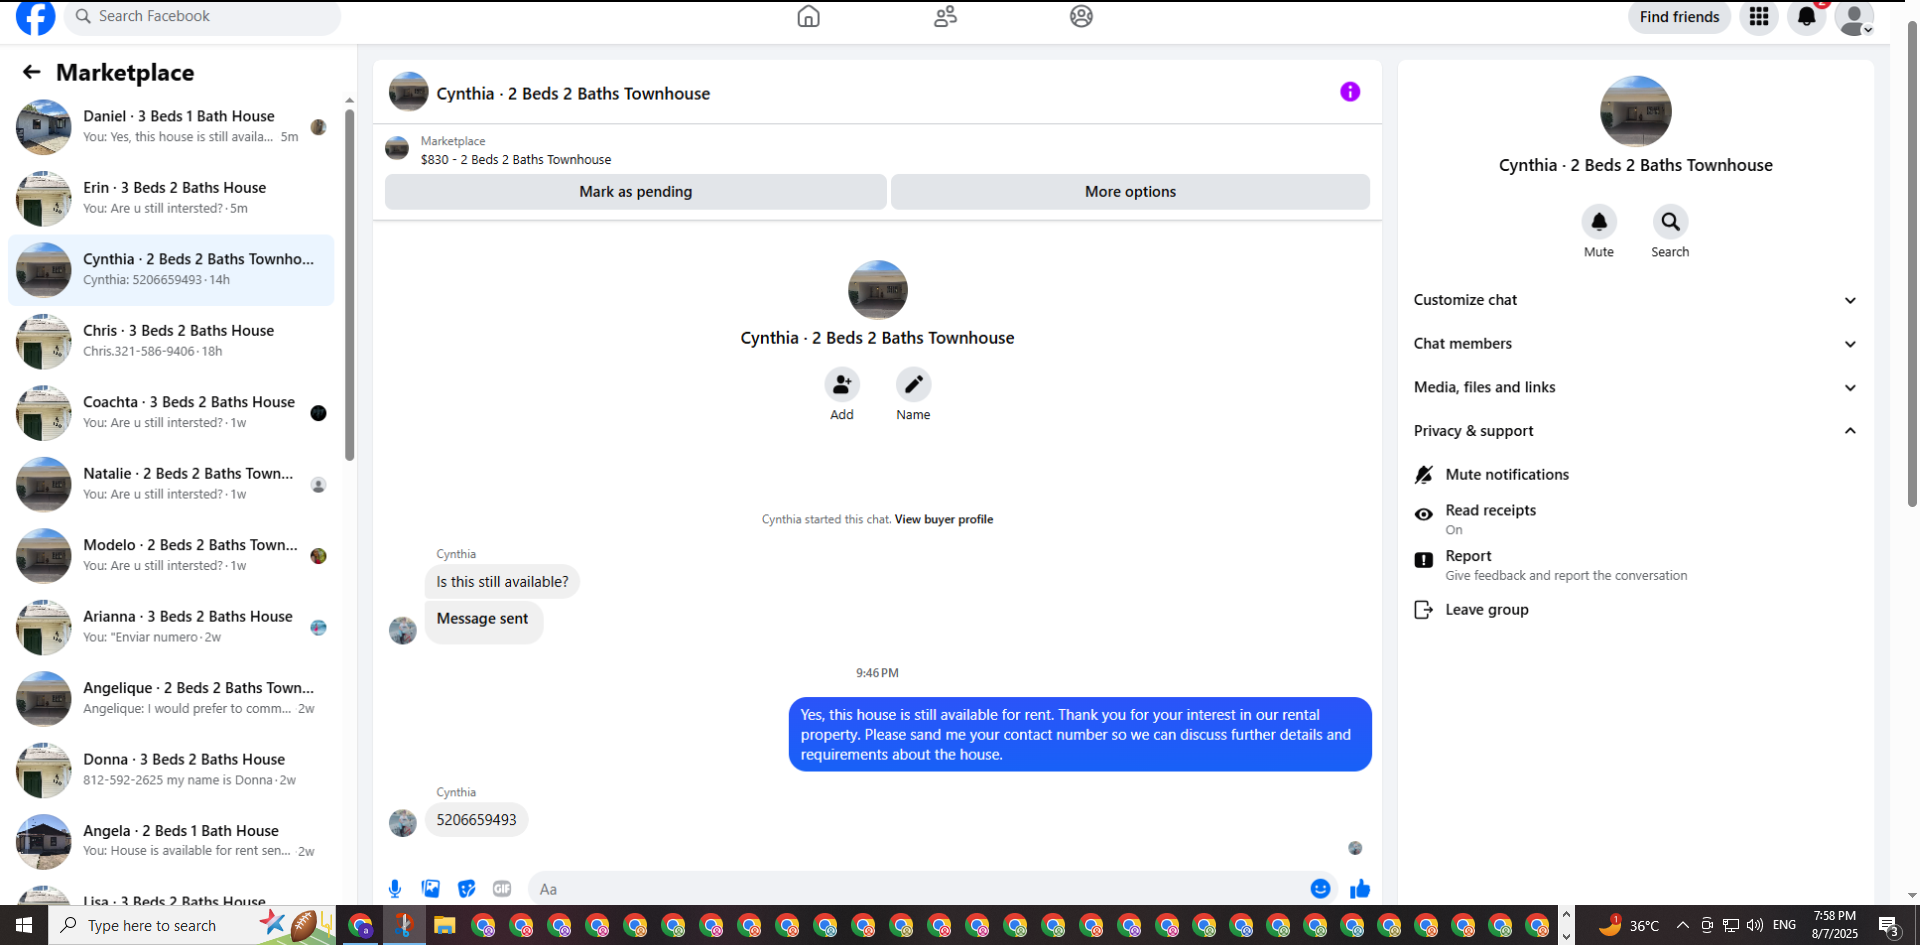Click Report conversation option
The width and height of the screenshot is (1920, 945).
[1636, 565]
